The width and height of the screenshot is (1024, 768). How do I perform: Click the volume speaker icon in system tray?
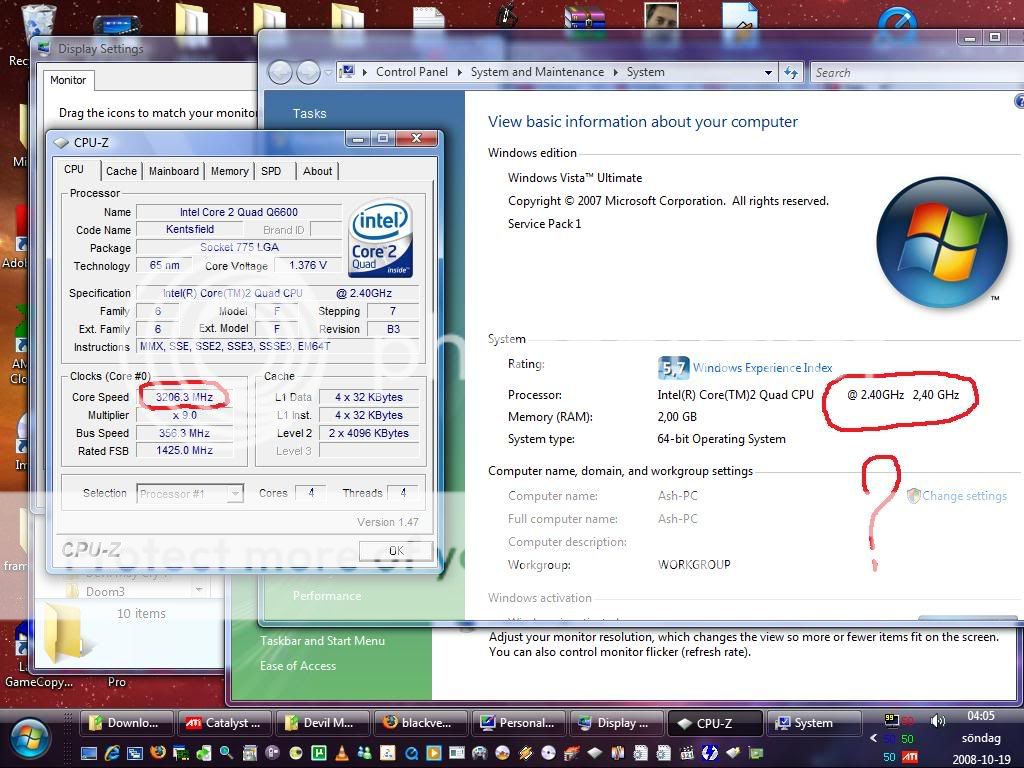point(937,721)
